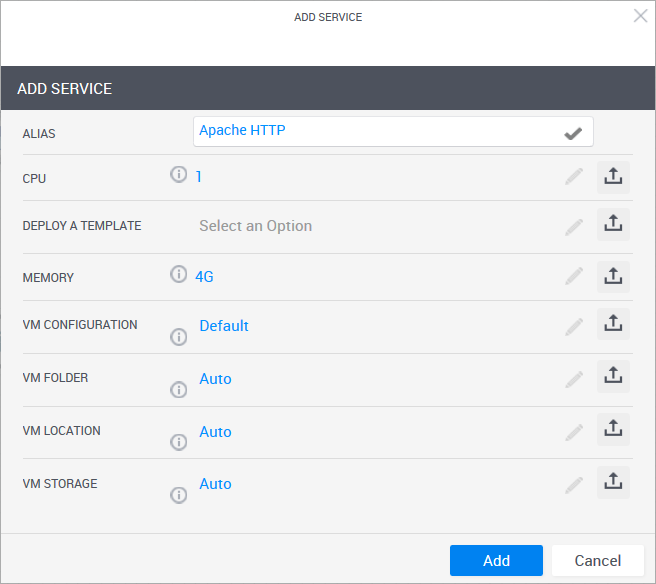Screen dimensions: 656x584
Task: Cancel the Add Service dialog
Action: (597, 560)
